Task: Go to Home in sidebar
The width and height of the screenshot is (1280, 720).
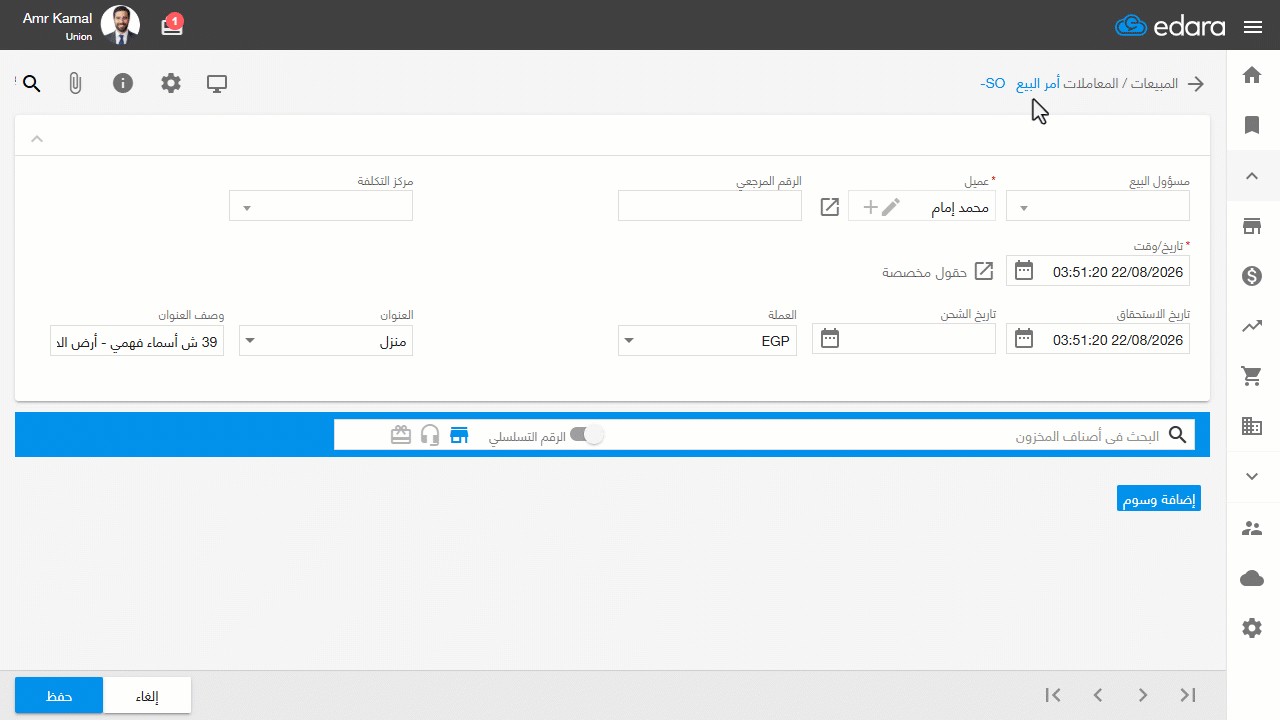Action: tap(1252, 75)
